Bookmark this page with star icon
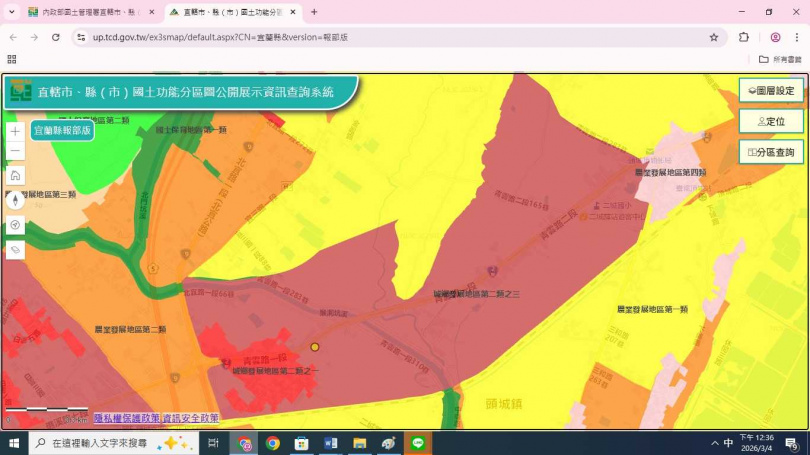 tap(714, 37)
